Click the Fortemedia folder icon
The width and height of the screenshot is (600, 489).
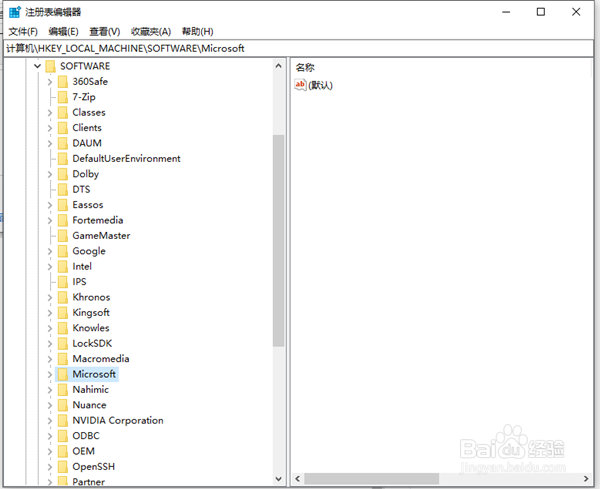63,220
